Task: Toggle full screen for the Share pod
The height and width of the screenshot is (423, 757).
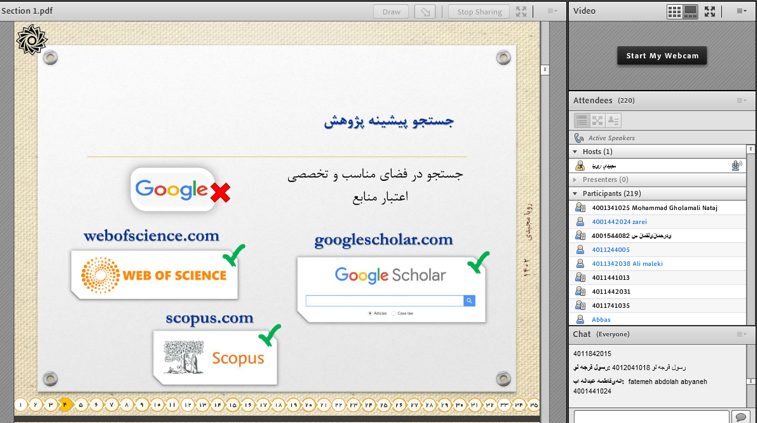Action: (521, 12)
